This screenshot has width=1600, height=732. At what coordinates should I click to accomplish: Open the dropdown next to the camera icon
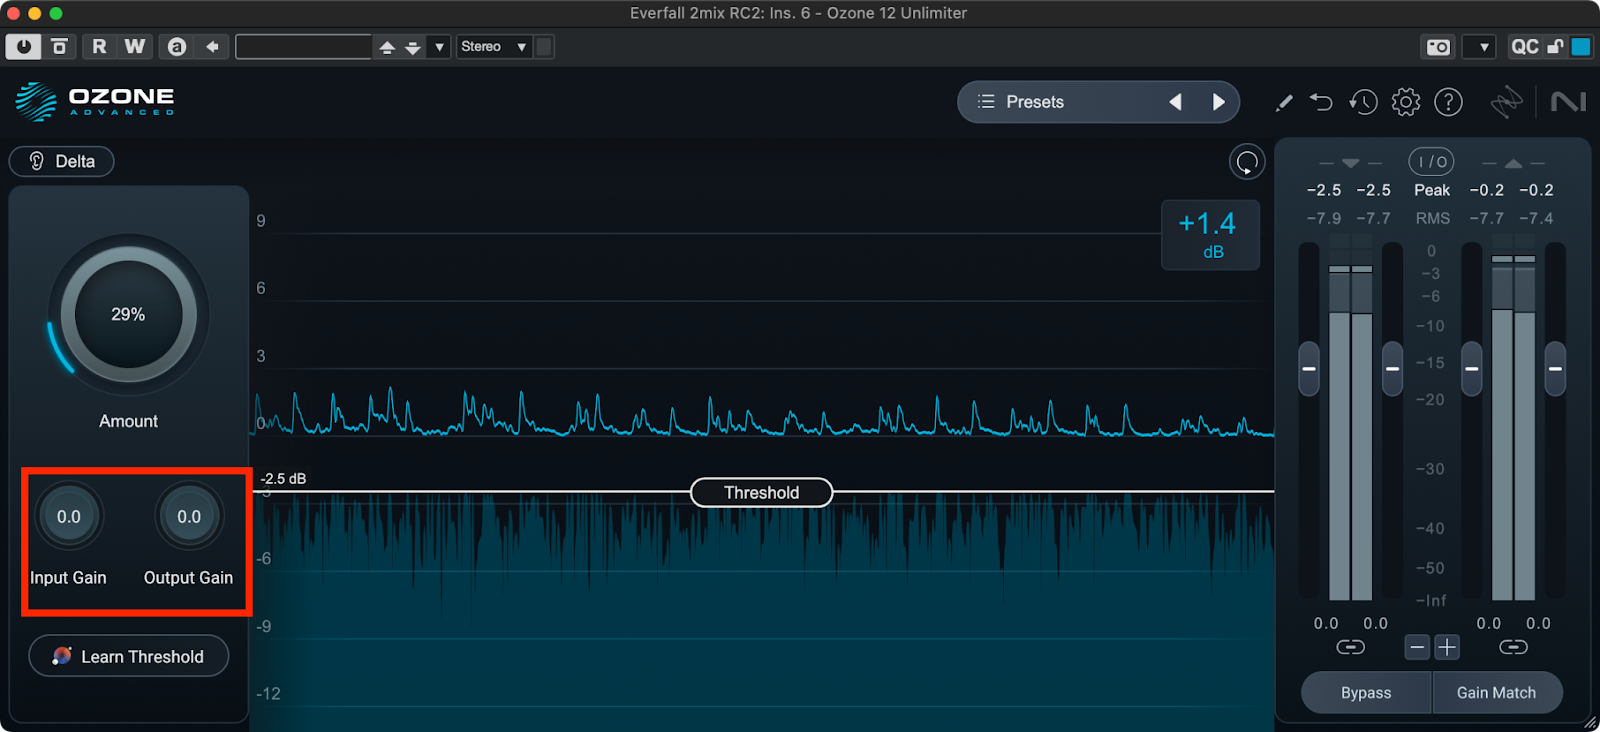1483,47
